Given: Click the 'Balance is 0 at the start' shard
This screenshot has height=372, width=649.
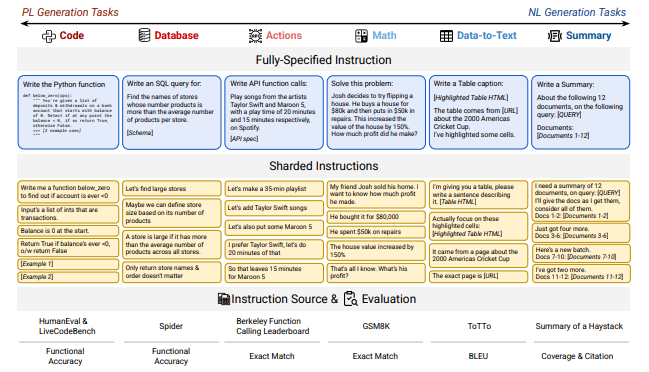Looking at the screenshot, I should (x=68, y=230).
